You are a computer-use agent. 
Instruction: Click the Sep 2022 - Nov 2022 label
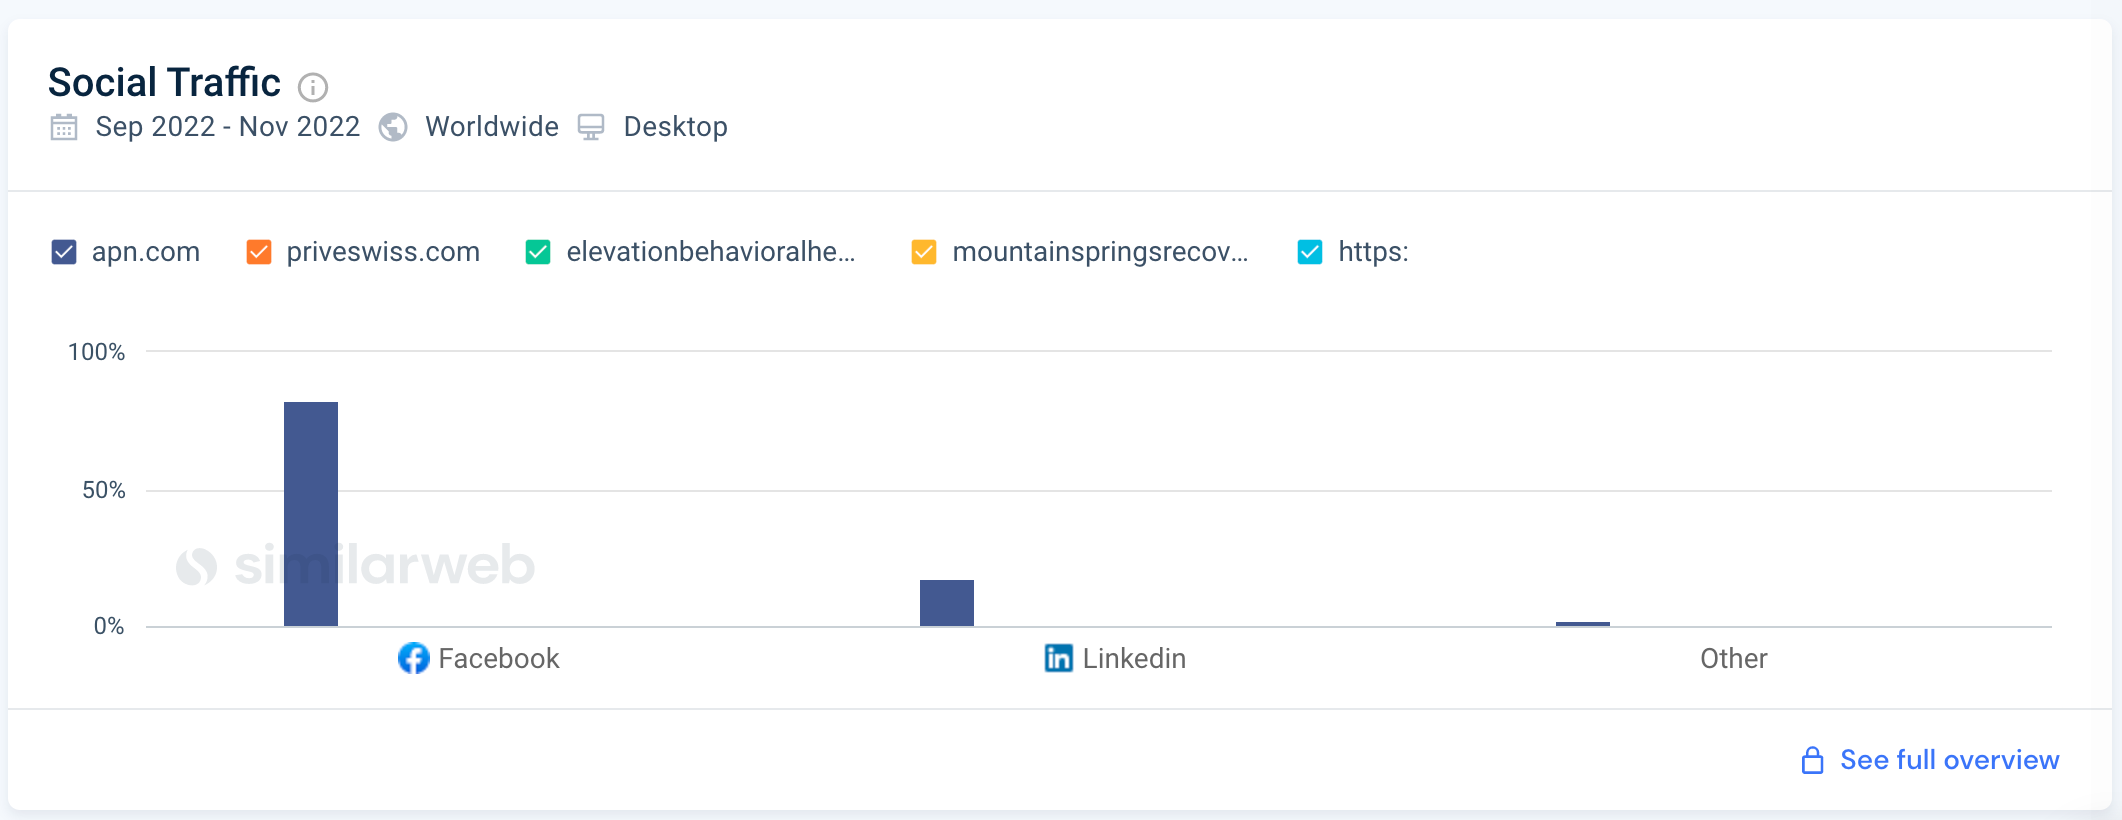[228, 127]
